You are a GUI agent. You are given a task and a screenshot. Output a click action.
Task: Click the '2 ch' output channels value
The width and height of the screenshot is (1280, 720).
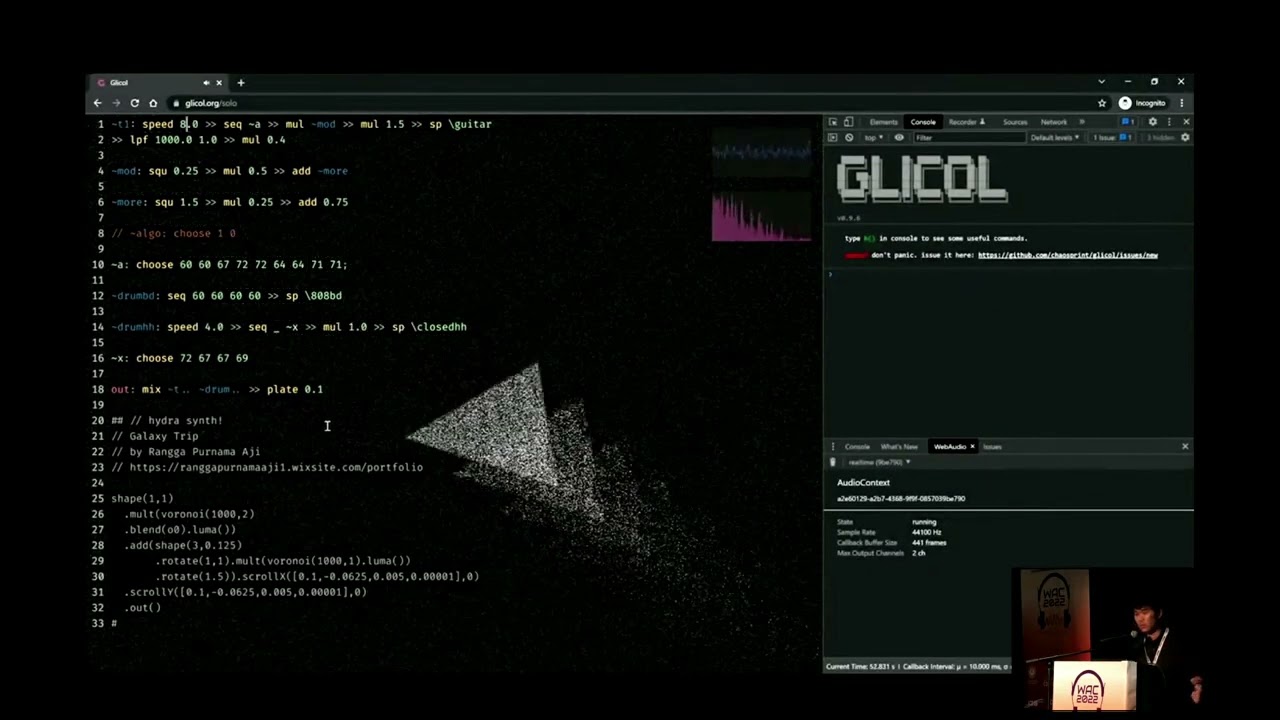pyautogui.click(x=918, y=553)
